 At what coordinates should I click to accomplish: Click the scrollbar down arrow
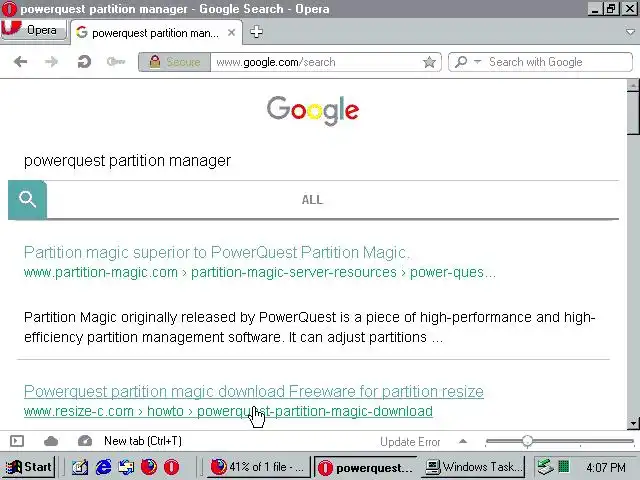coord(633,423)
